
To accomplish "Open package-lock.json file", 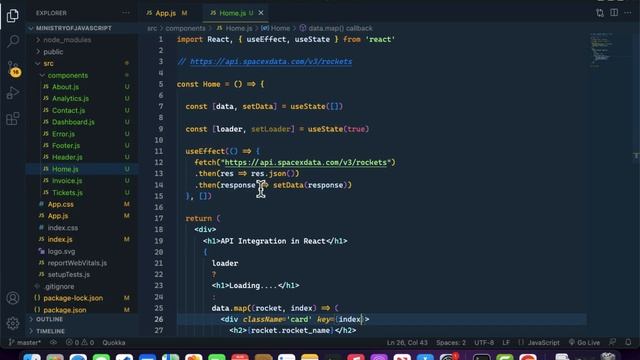I will pos(73,298).
